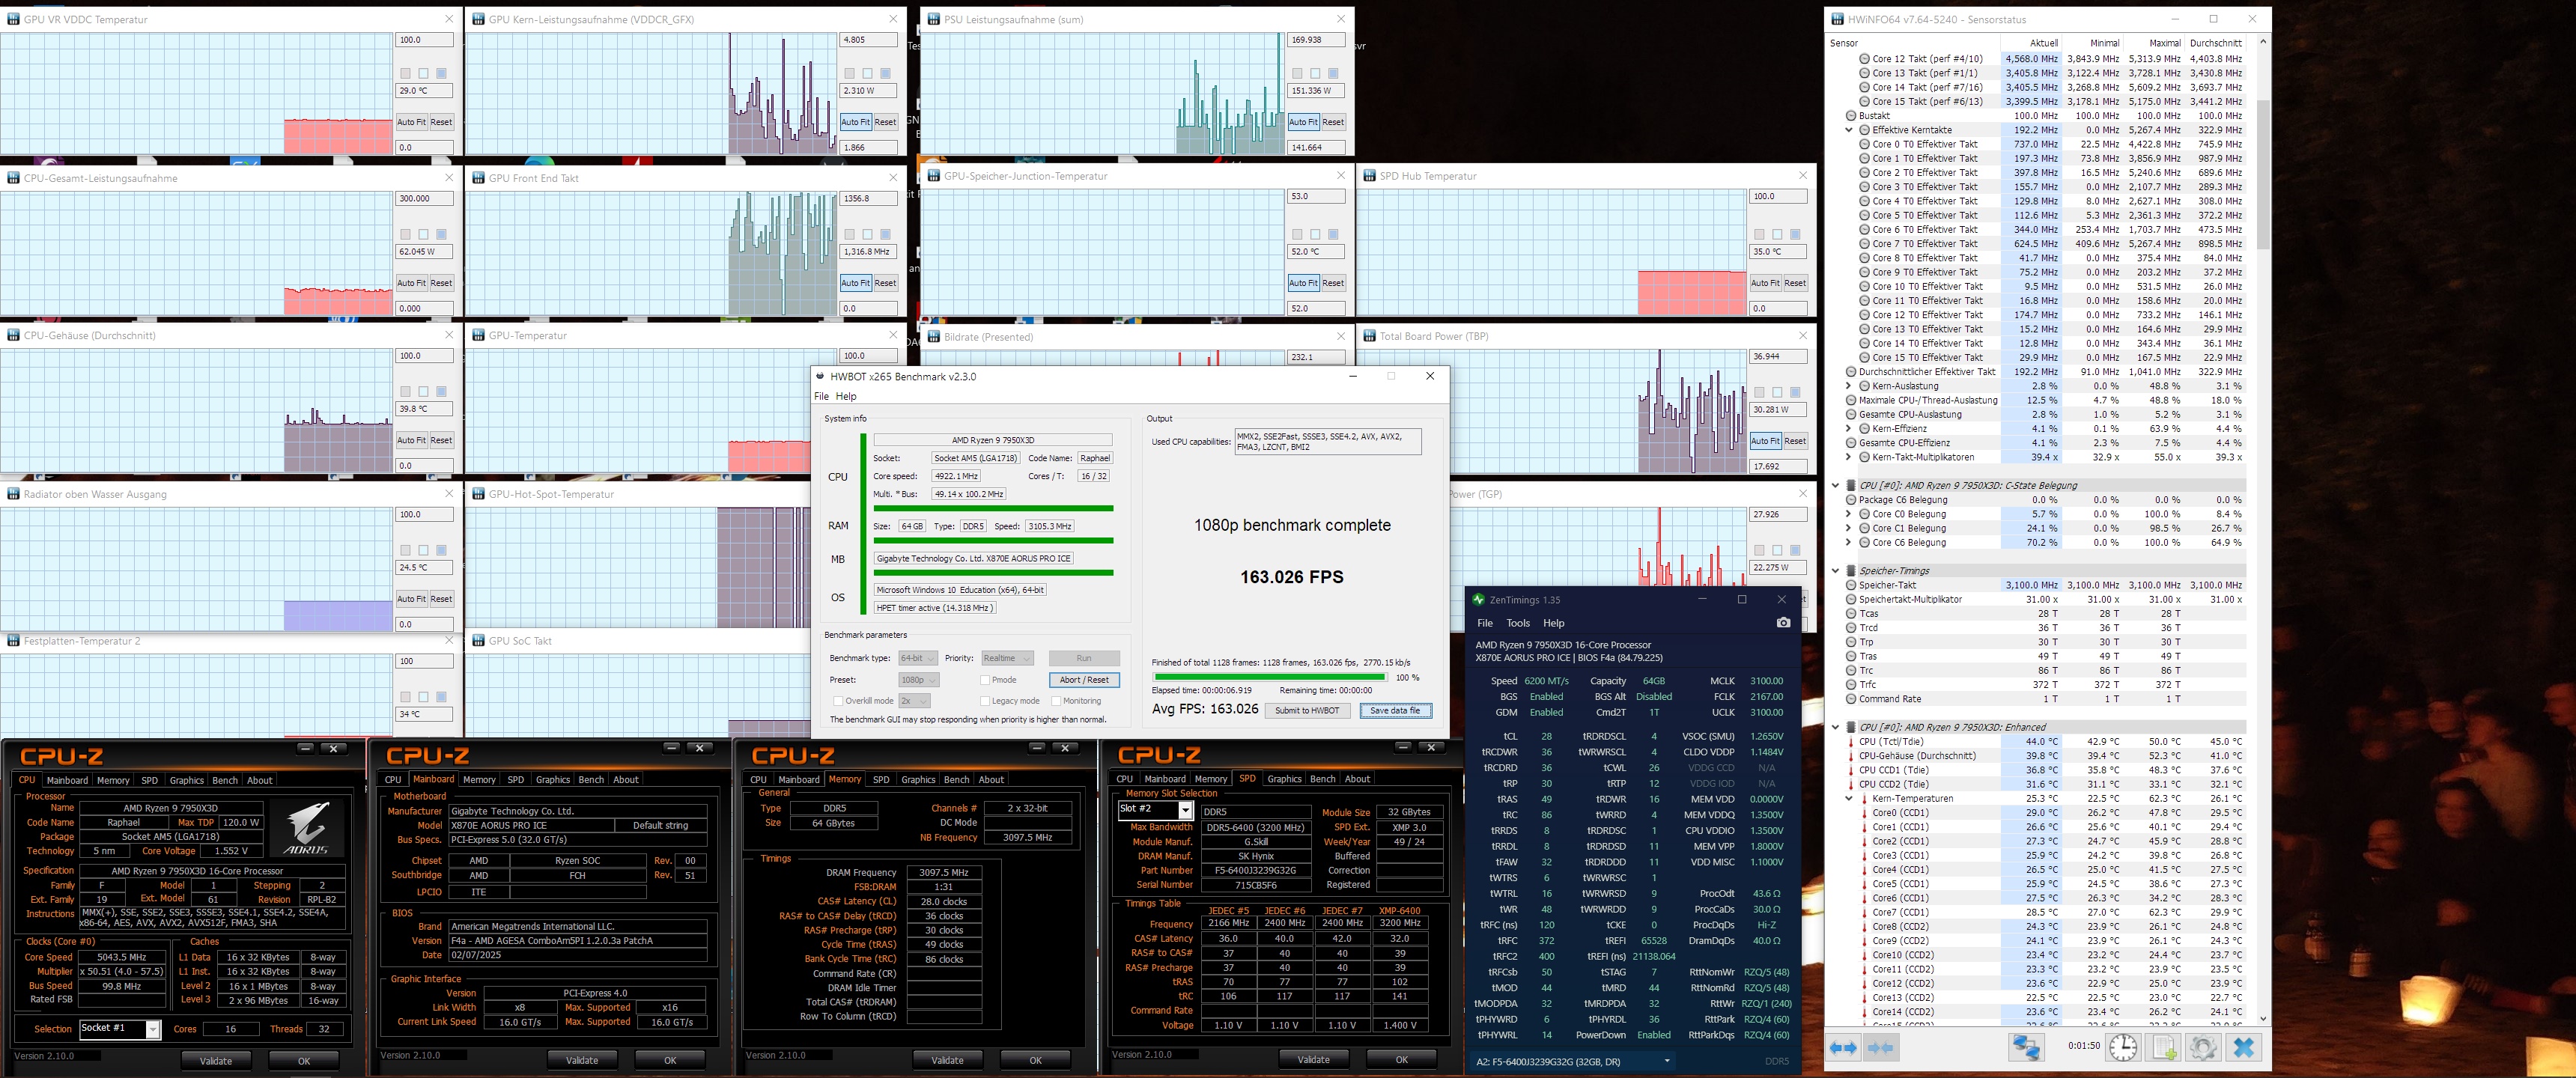
Task: Click Submit to HWBOT button
Action: (x=1306, y=711)
